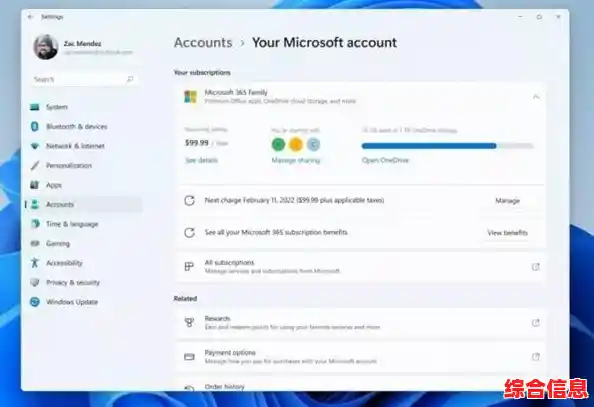Click the Your subscriptions heading

coord(202,72)
